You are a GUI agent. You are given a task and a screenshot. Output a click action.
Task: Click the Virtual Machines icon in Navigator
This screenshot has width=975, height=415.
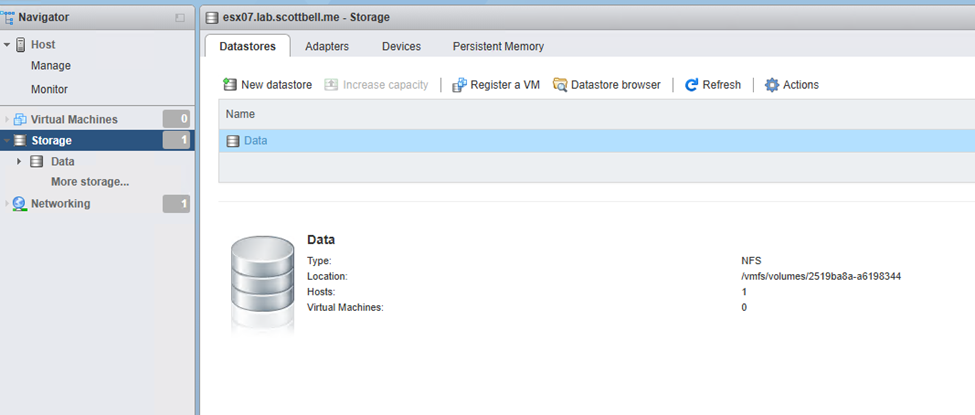pos(20,120)
